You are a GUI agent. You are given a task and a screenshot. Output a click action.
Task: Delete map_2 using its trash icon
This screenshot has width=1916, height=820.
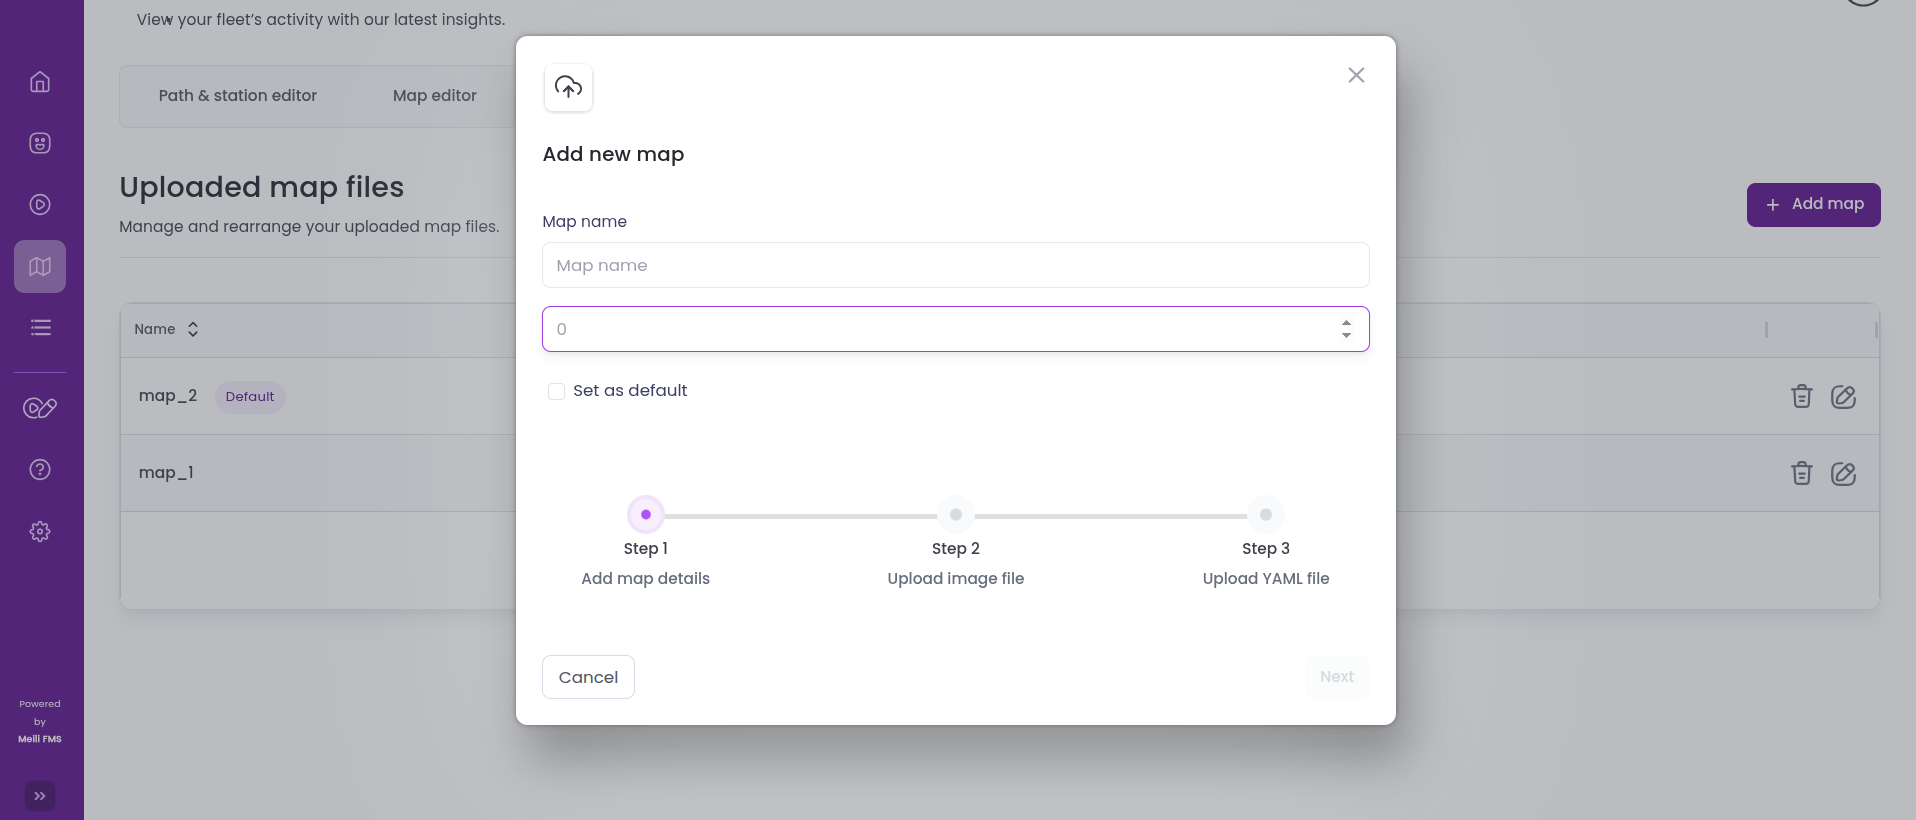[1801, 397]
